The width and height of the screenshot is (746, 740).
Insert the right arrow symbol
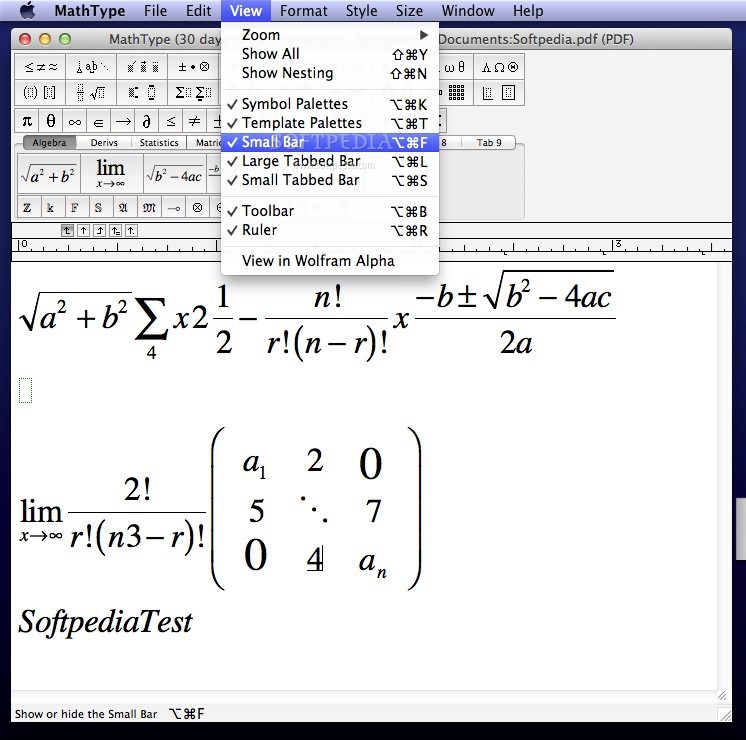tap(123, 121)
